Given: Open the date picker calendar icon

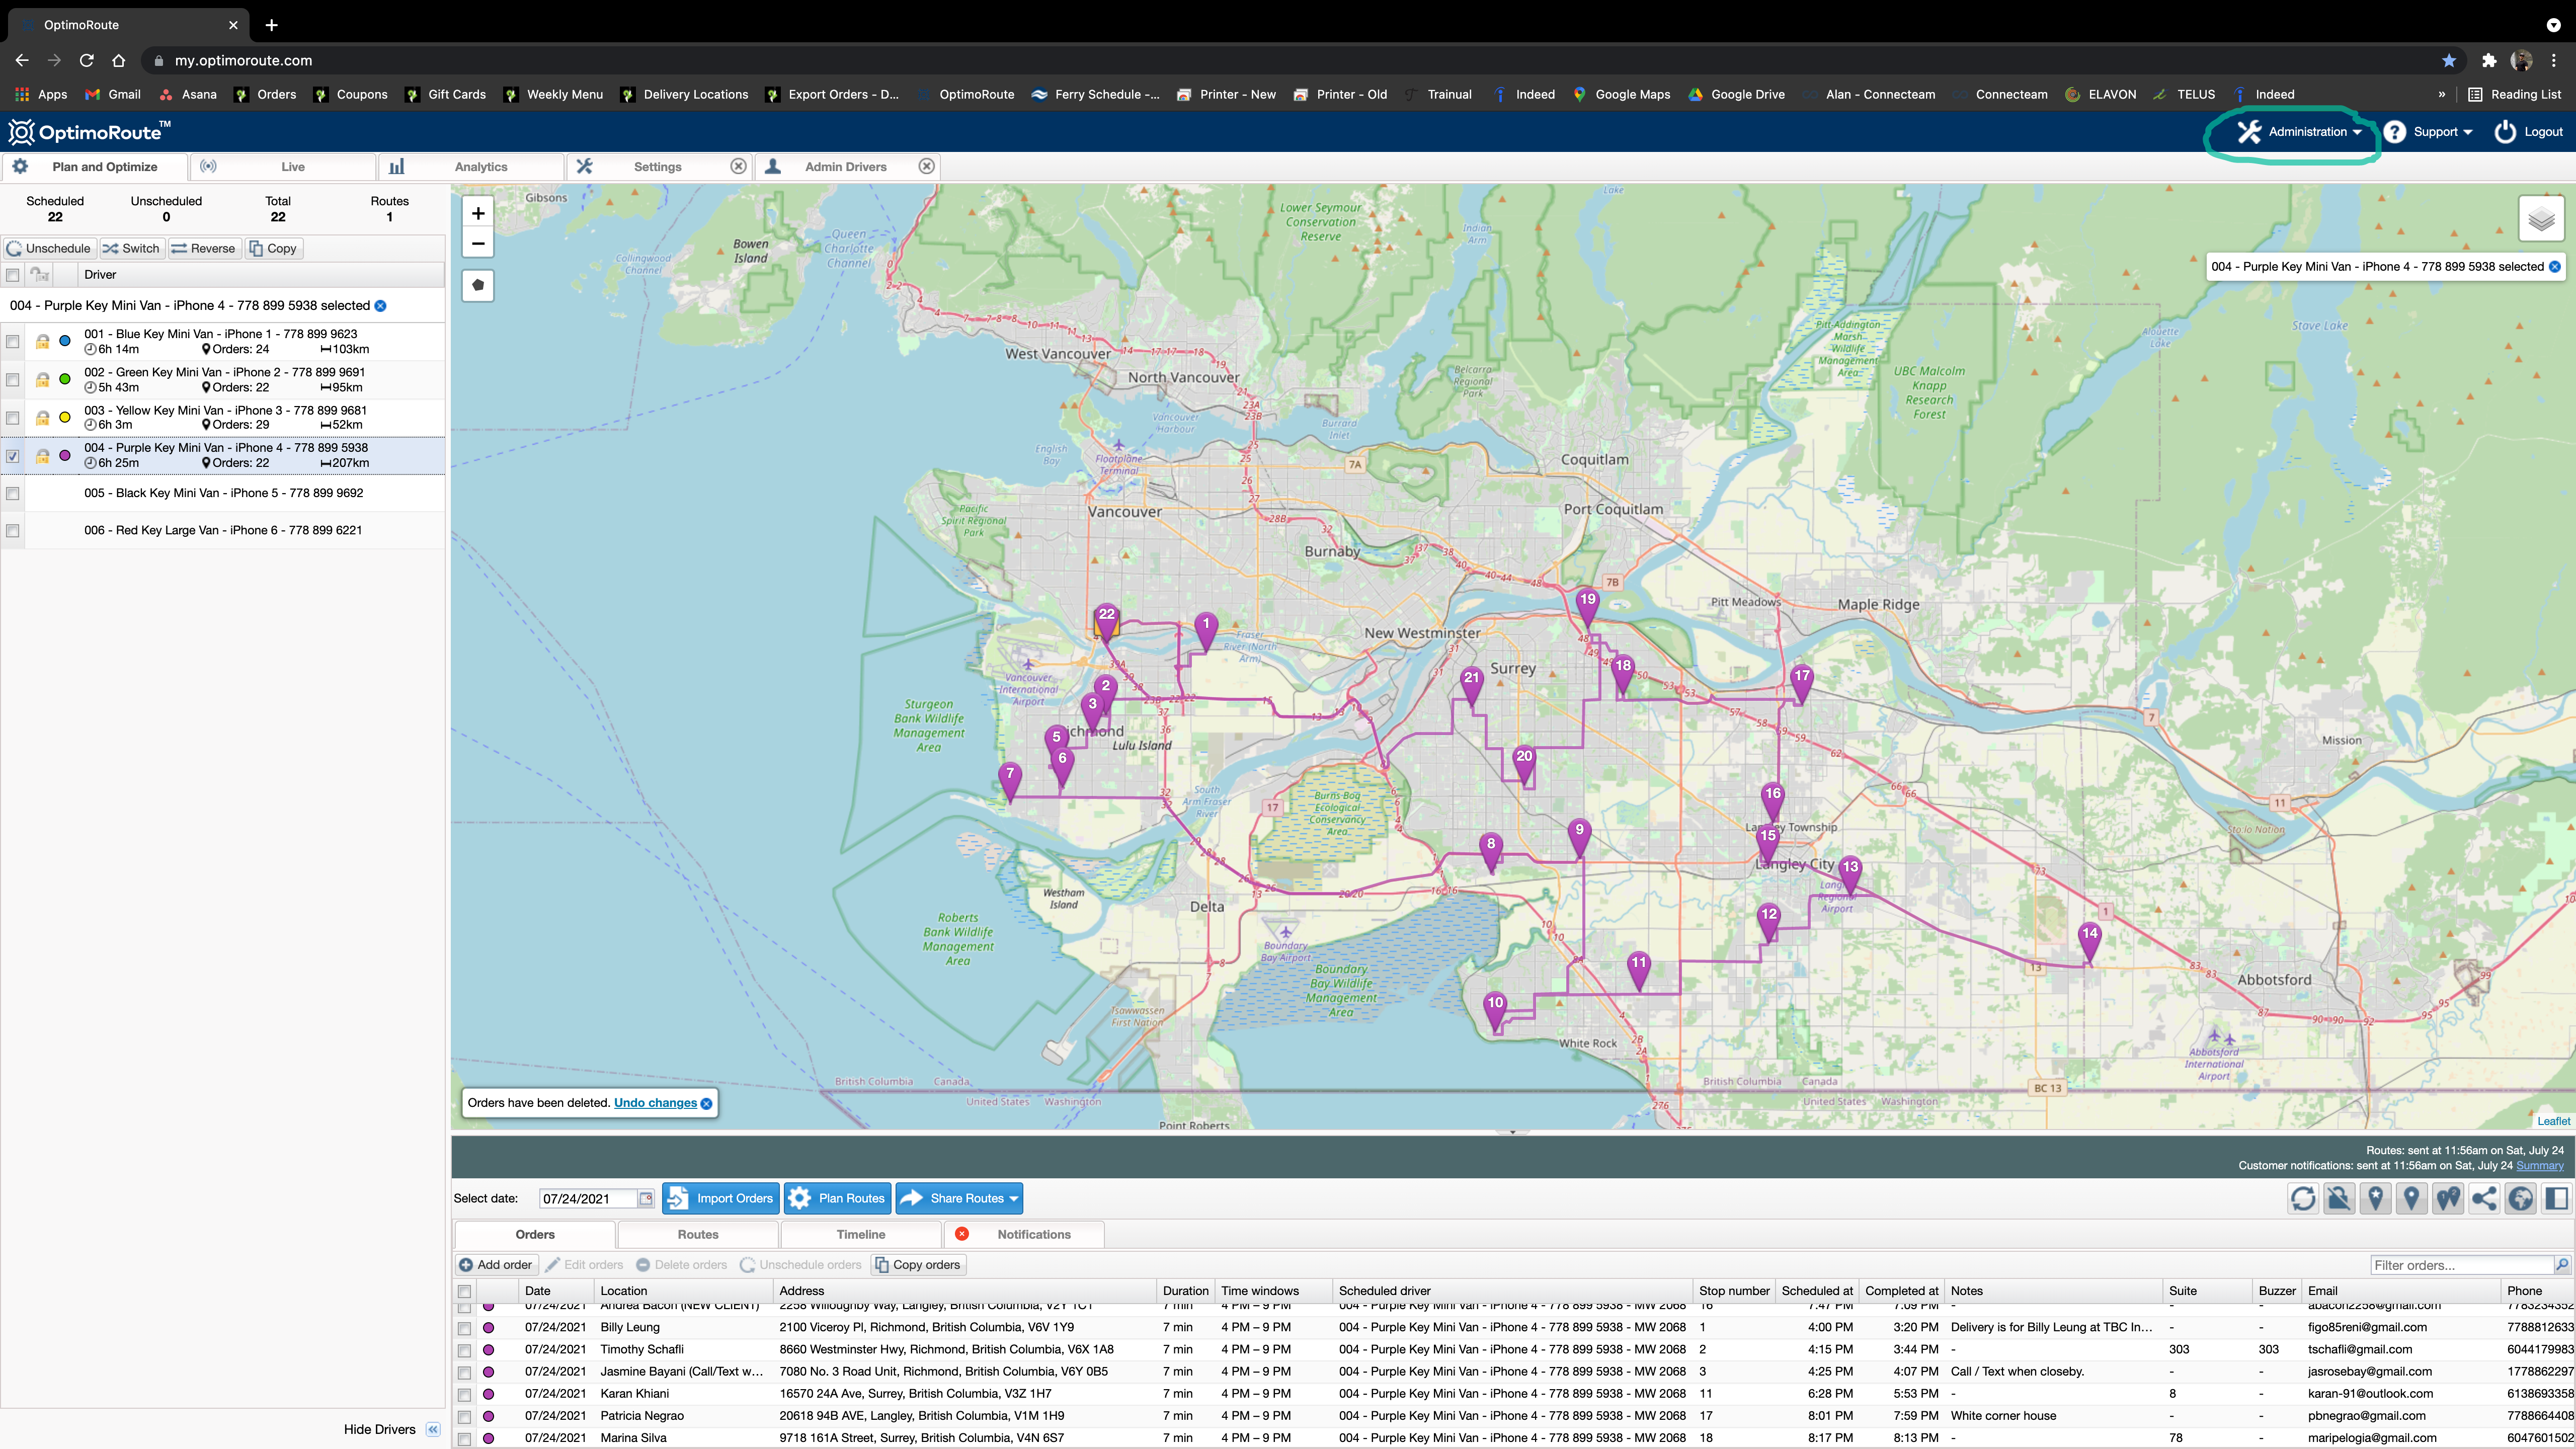Looking at the screenshot, I should point(646,1198).
